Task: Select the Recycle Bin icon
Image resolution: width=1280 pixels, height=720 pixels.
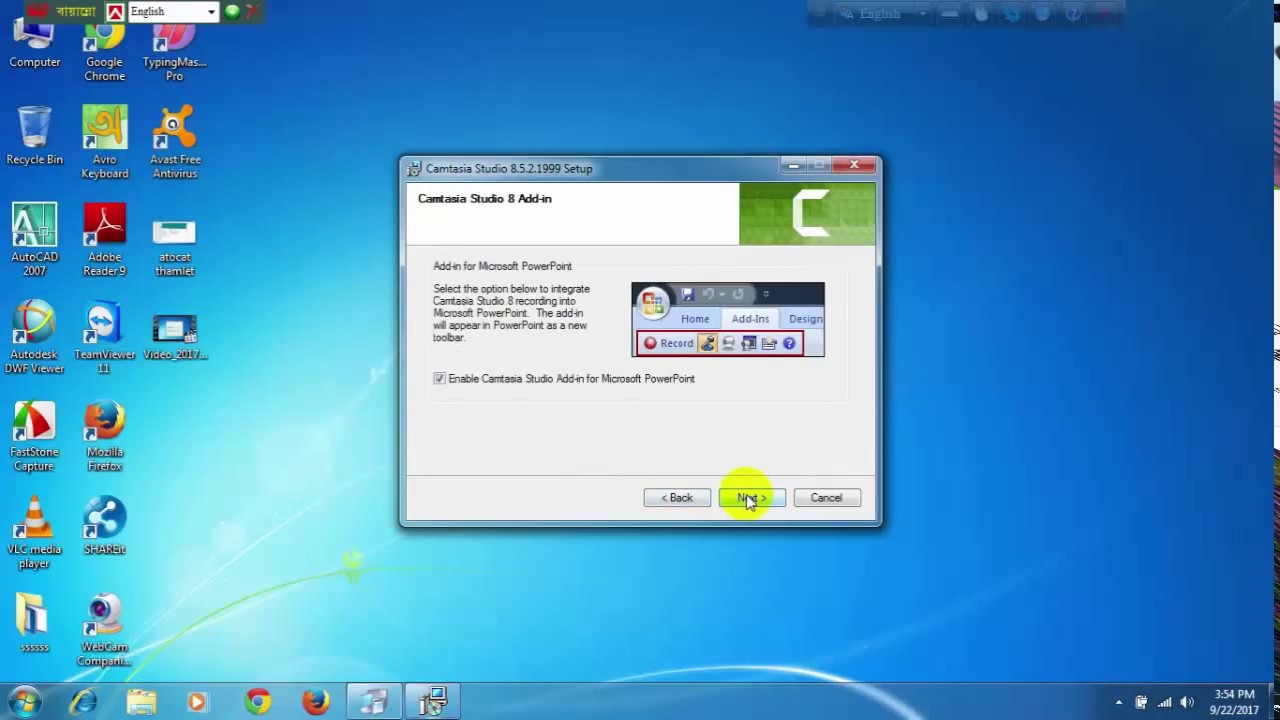Action: tap(34, 135)
